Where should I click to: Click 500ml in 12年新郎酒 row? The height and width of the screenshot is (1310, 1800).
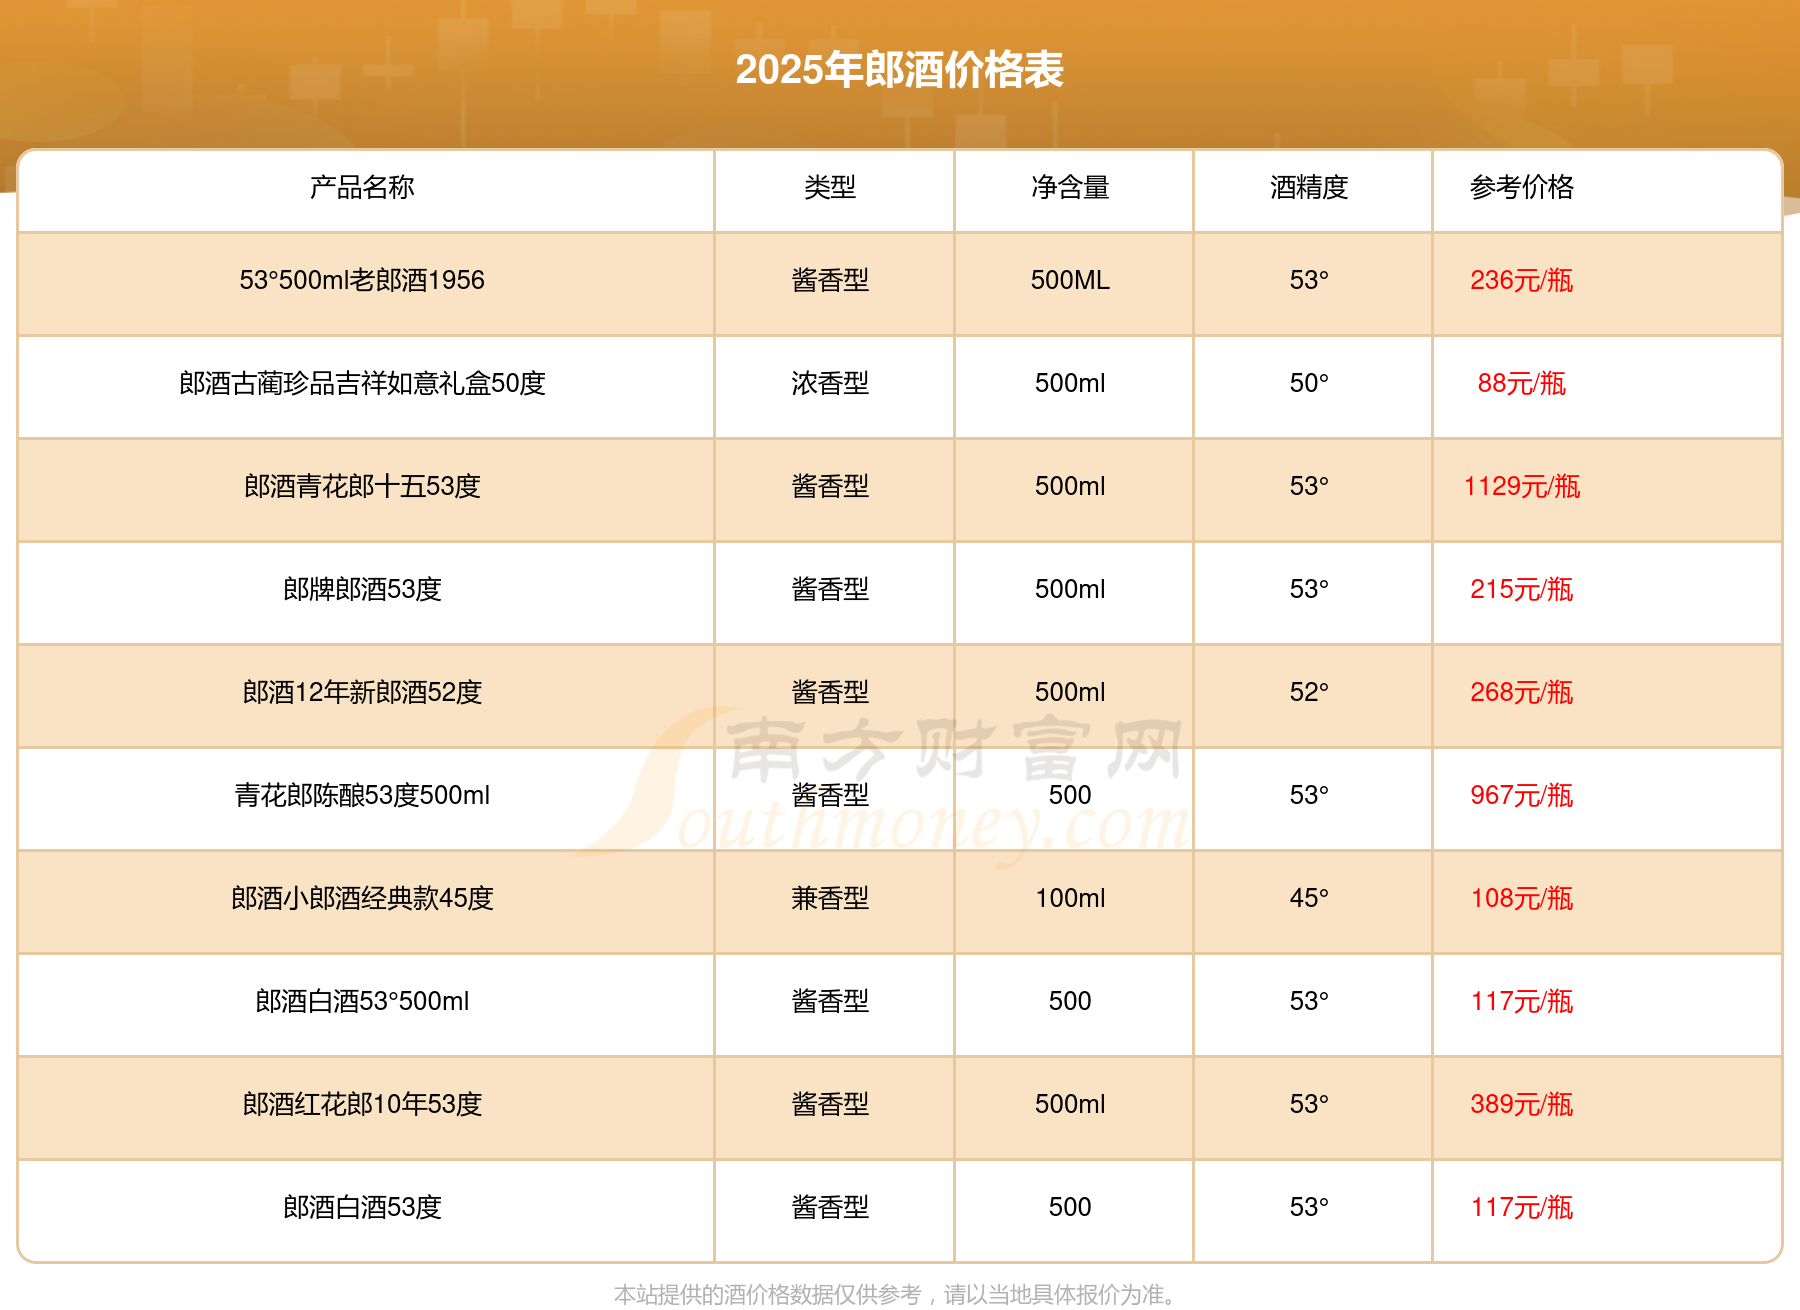coord(1070,692)
